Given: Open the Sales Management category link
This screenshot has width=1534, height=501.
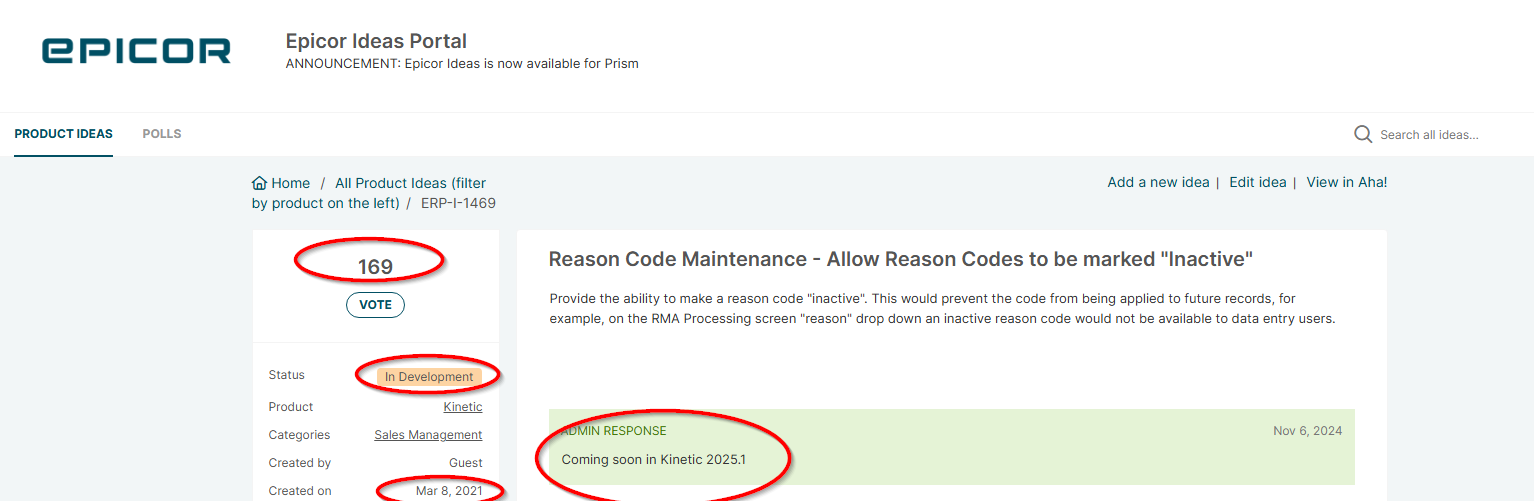Looking at the screenshot, I should click(x=428, y=435).
